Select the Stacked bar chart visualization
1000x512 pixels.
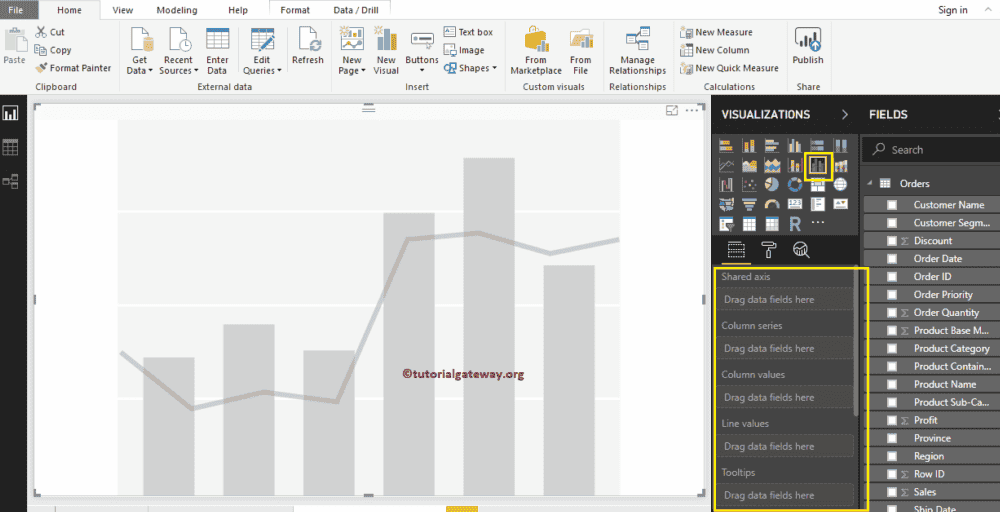click(726, 145)
